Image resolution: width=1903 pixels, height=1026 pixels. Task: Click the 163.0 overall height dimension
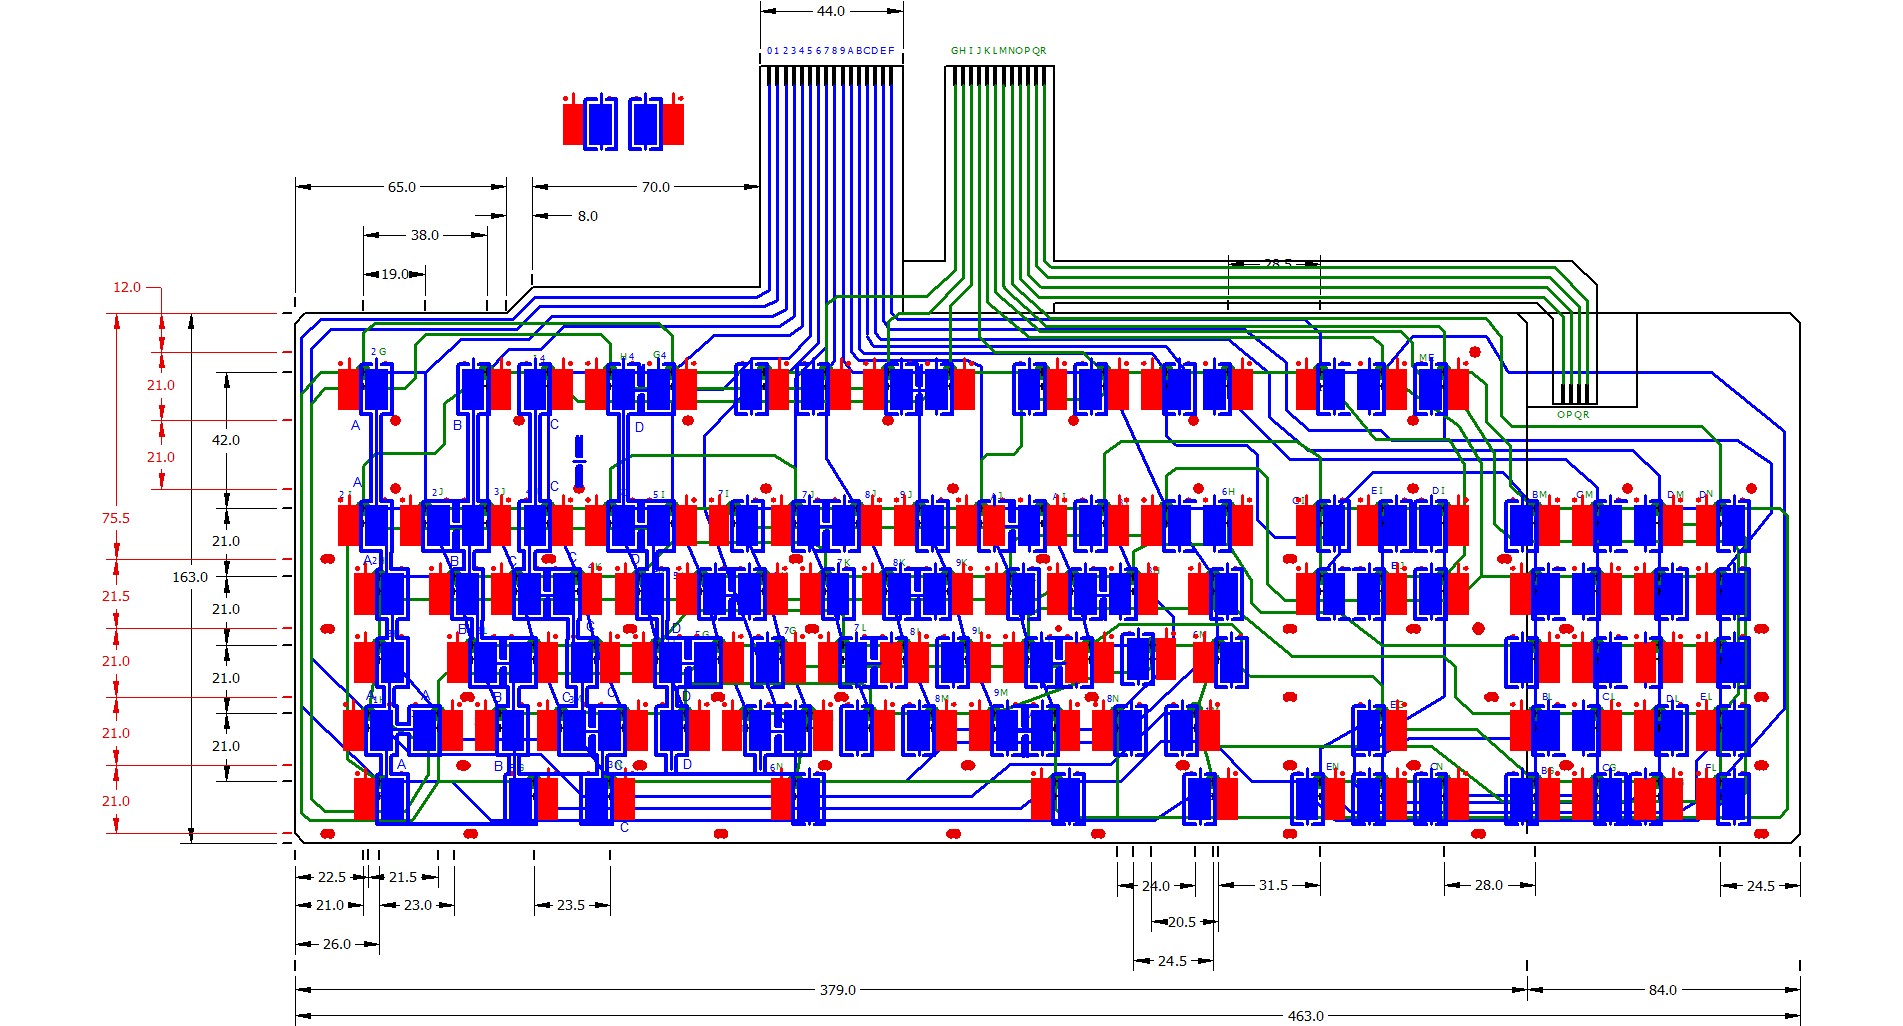point(190,577)
